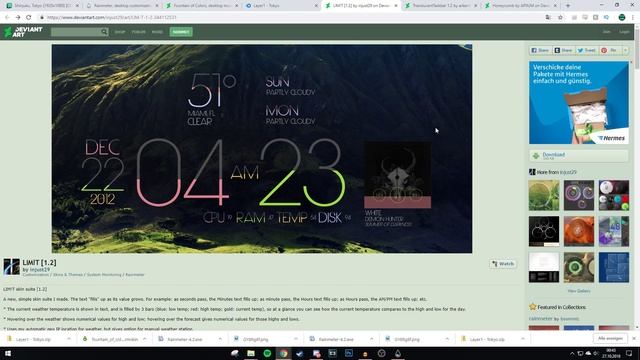Switch to the Honeycomb by APIIUM tab
Viewport: 640px width, 360px height.
520,6
